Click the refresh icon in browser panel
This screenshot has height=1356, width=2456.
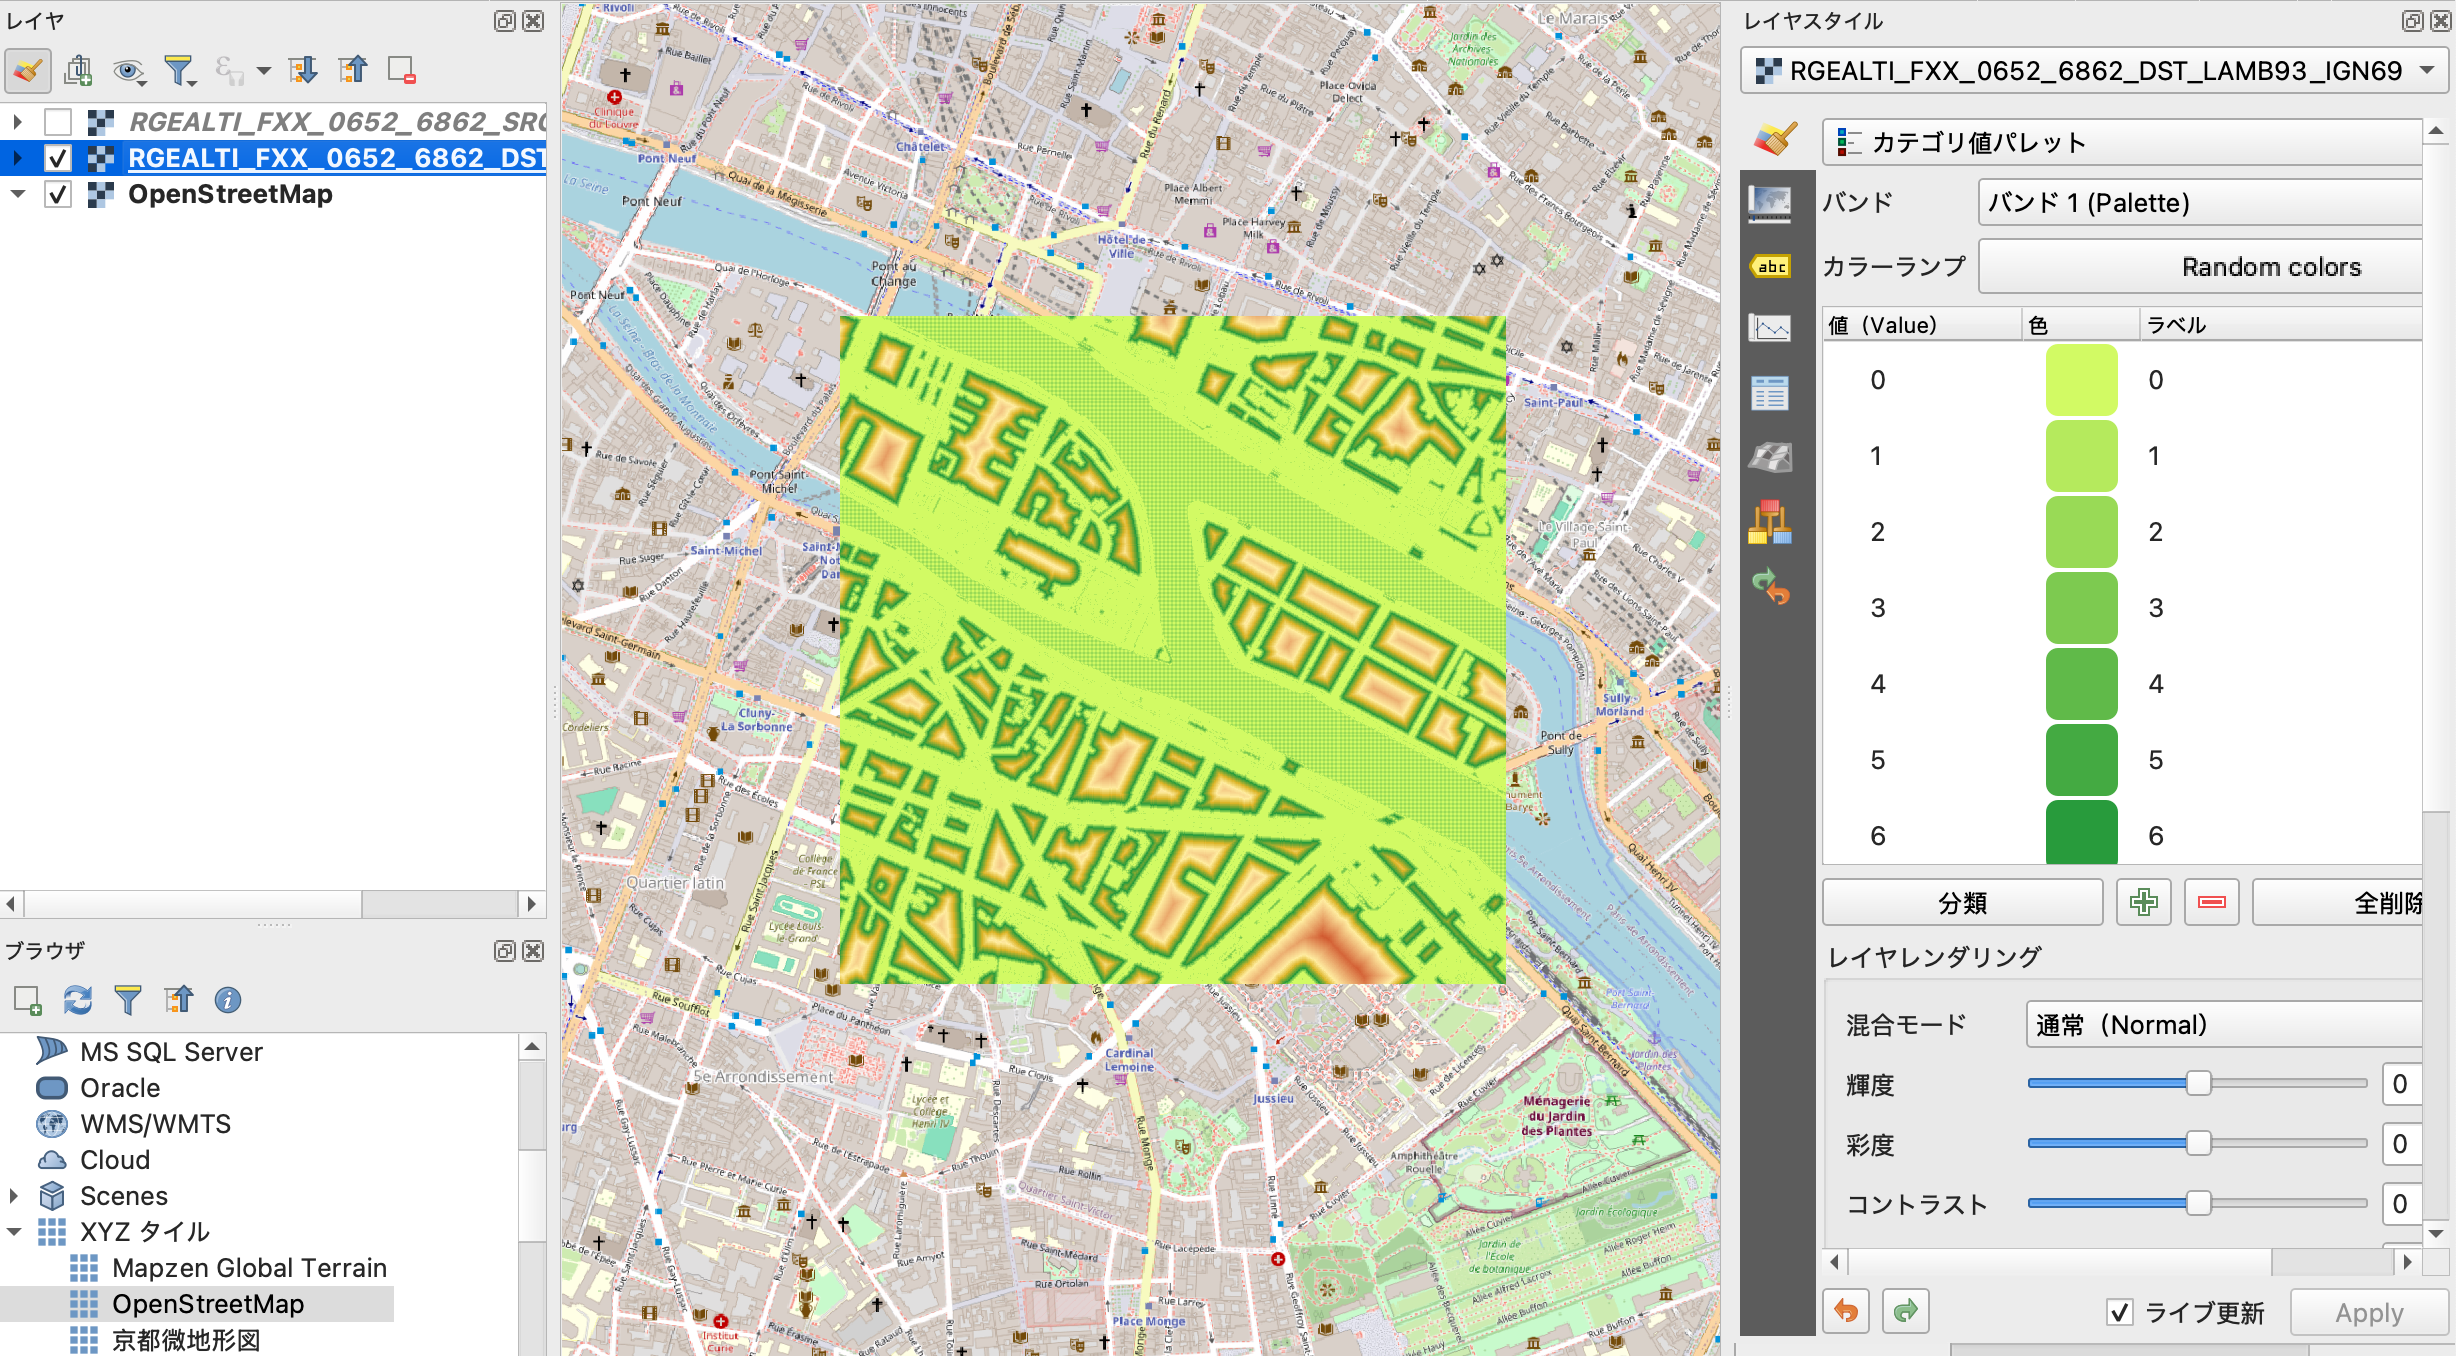pyautogui.click(x=77, y=1000)
